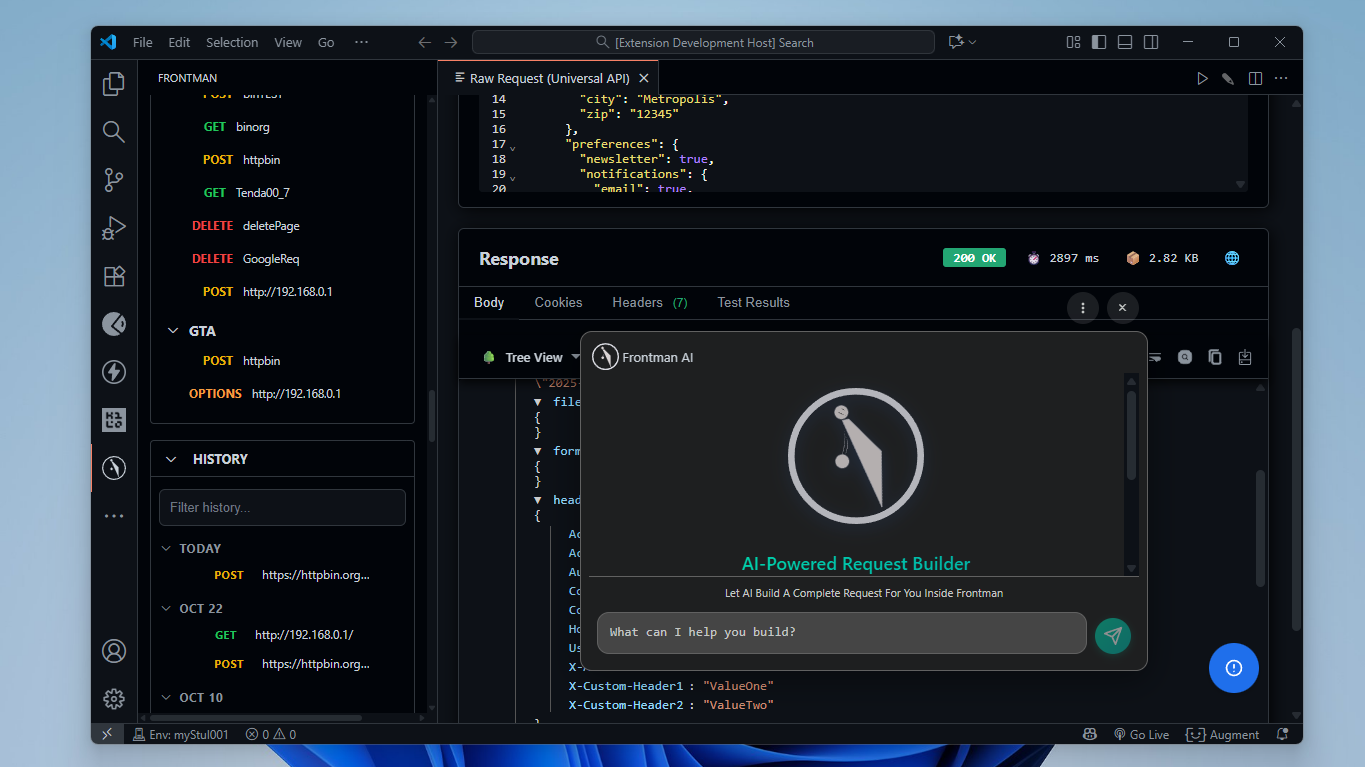Open the Copilot chat icon in title bar

pyautogui.click(x=955, y=42)
